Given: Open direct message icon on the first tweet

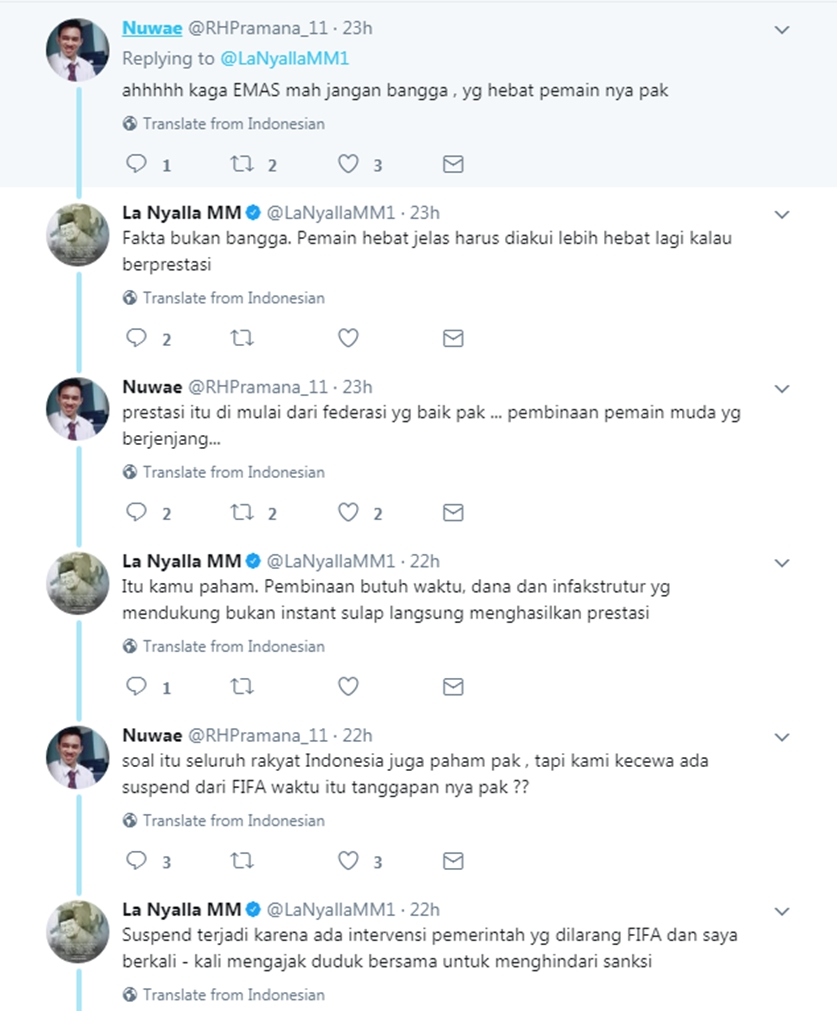Looking at the screenshot, I should coord(452,164).
